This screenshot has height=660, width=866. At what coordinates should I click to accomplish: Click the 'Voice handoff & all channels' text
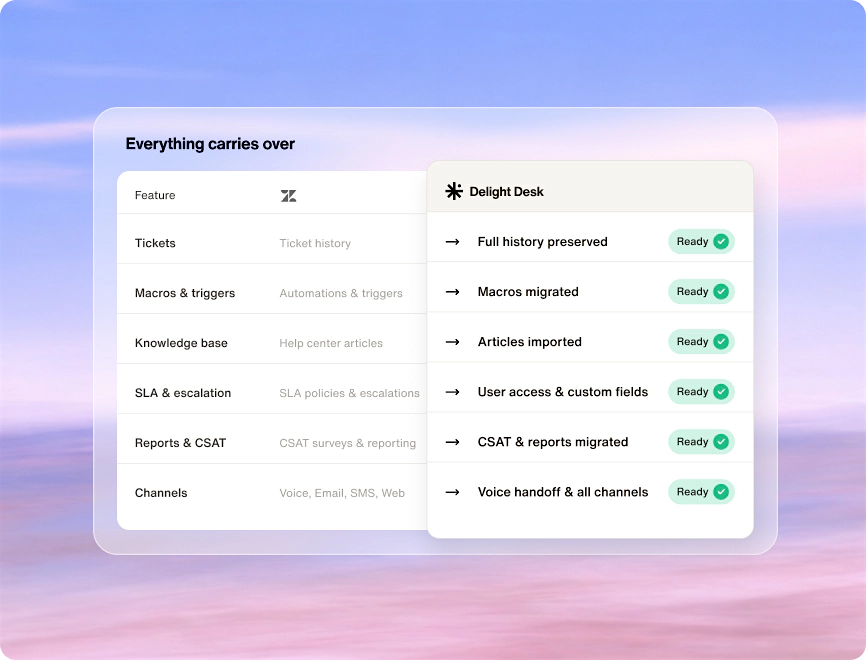click(x=563, y=492)
